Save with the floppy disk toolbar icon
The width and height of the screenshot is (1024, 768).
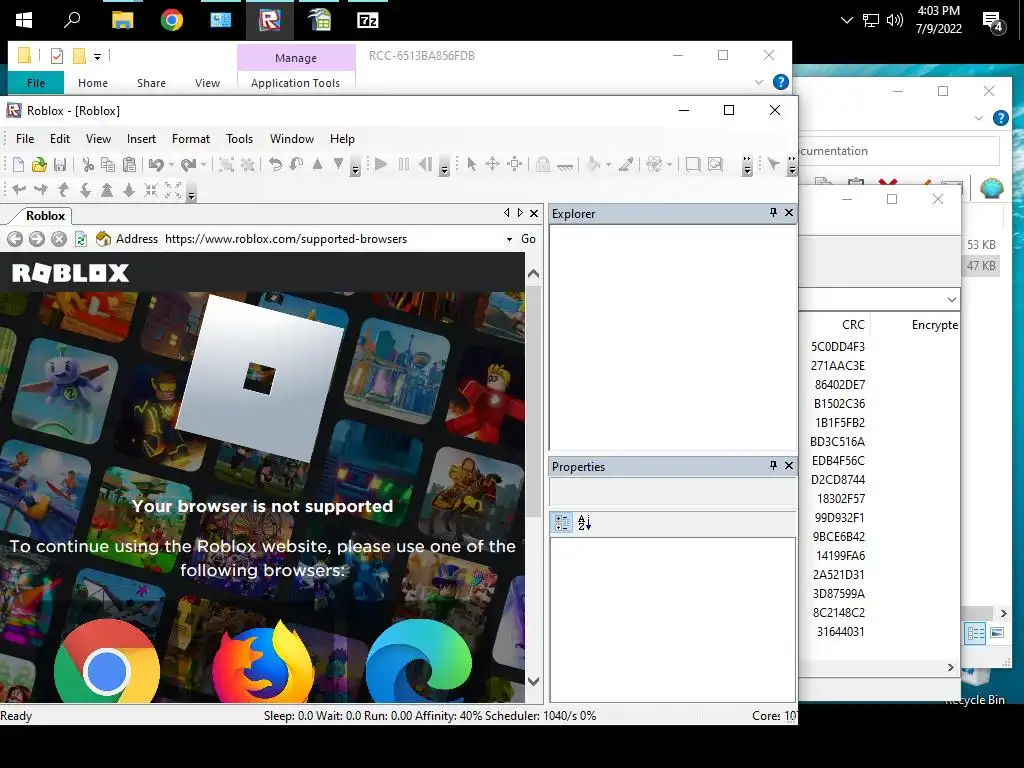click(x=60, y=165)
